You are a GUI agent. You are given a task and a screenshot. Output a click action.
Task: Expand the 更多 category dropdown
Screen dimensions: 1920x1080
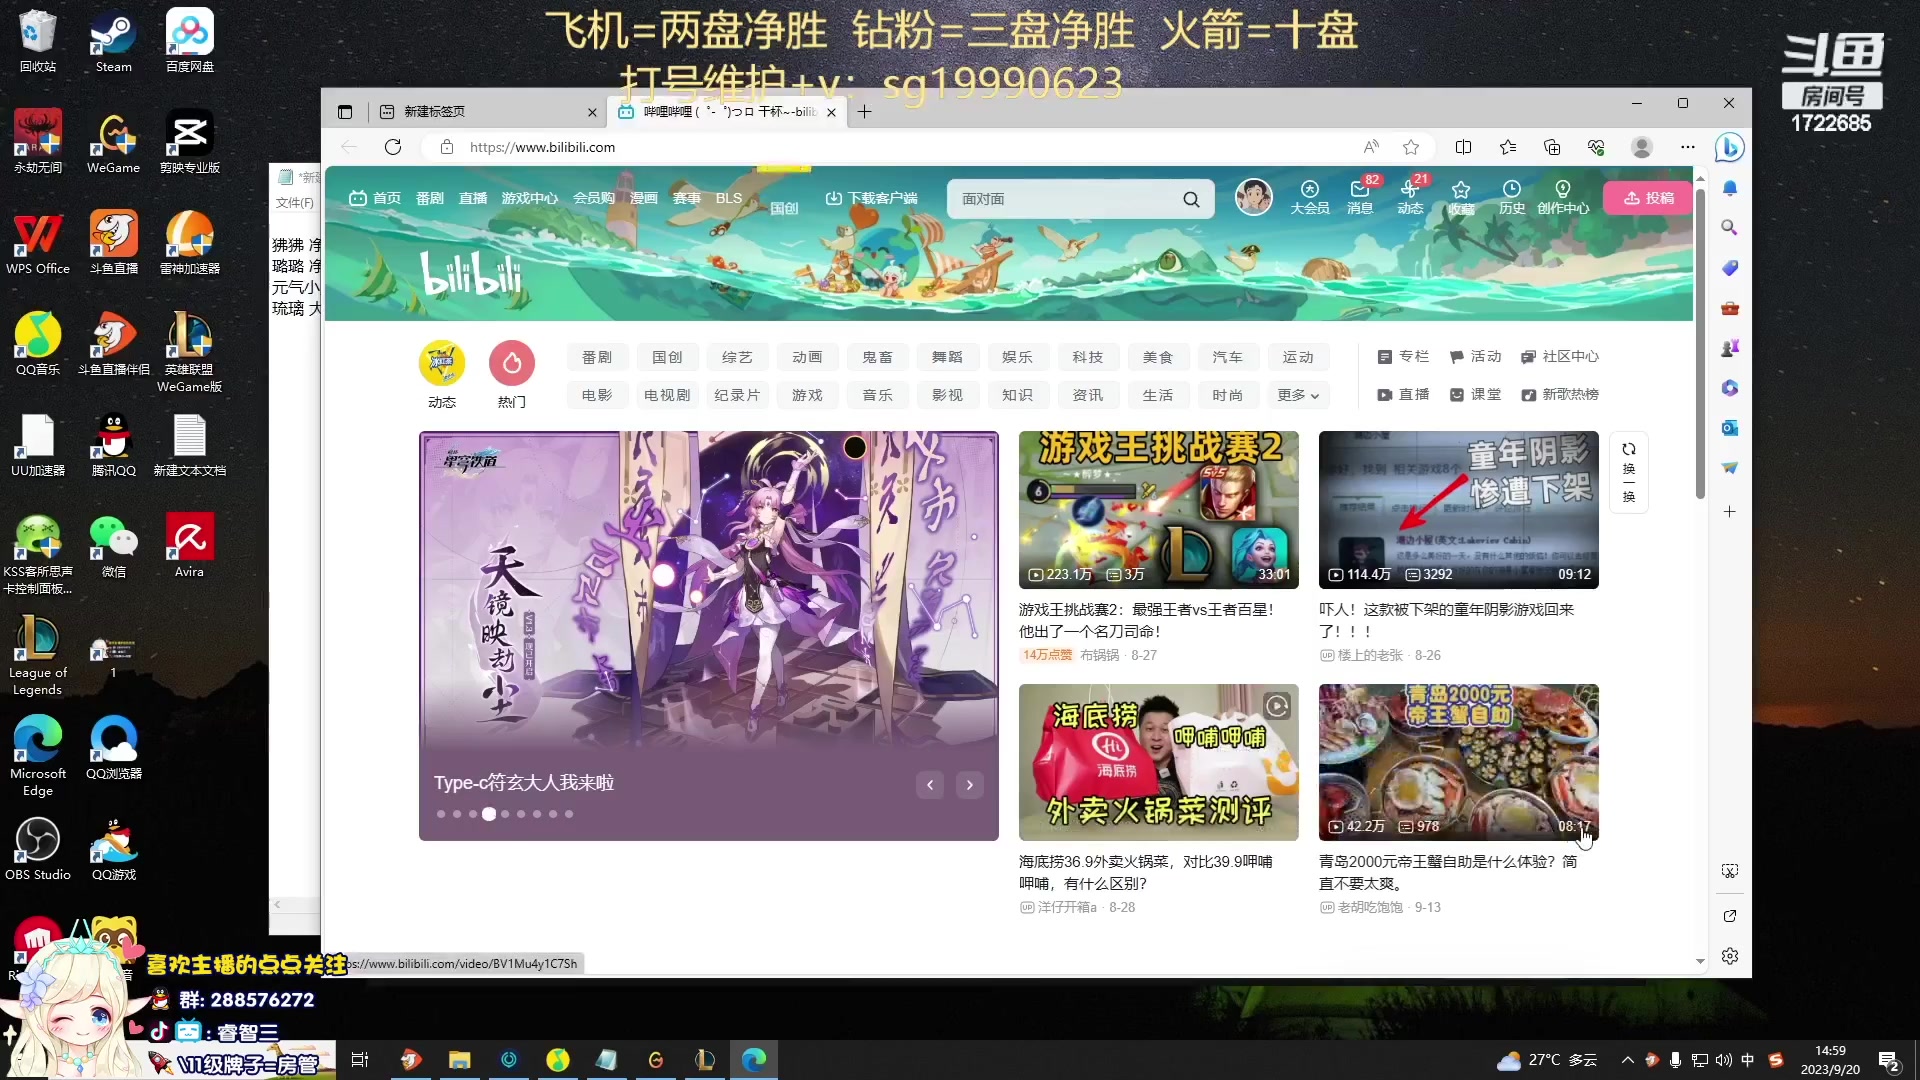click(x=1298, y=395)
